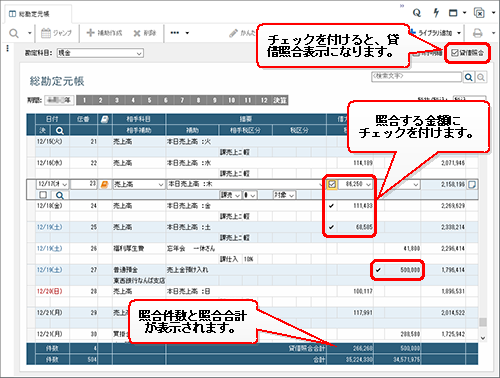
Task: Open the orange book icon on row 23
Action: (x=104, y=184)
